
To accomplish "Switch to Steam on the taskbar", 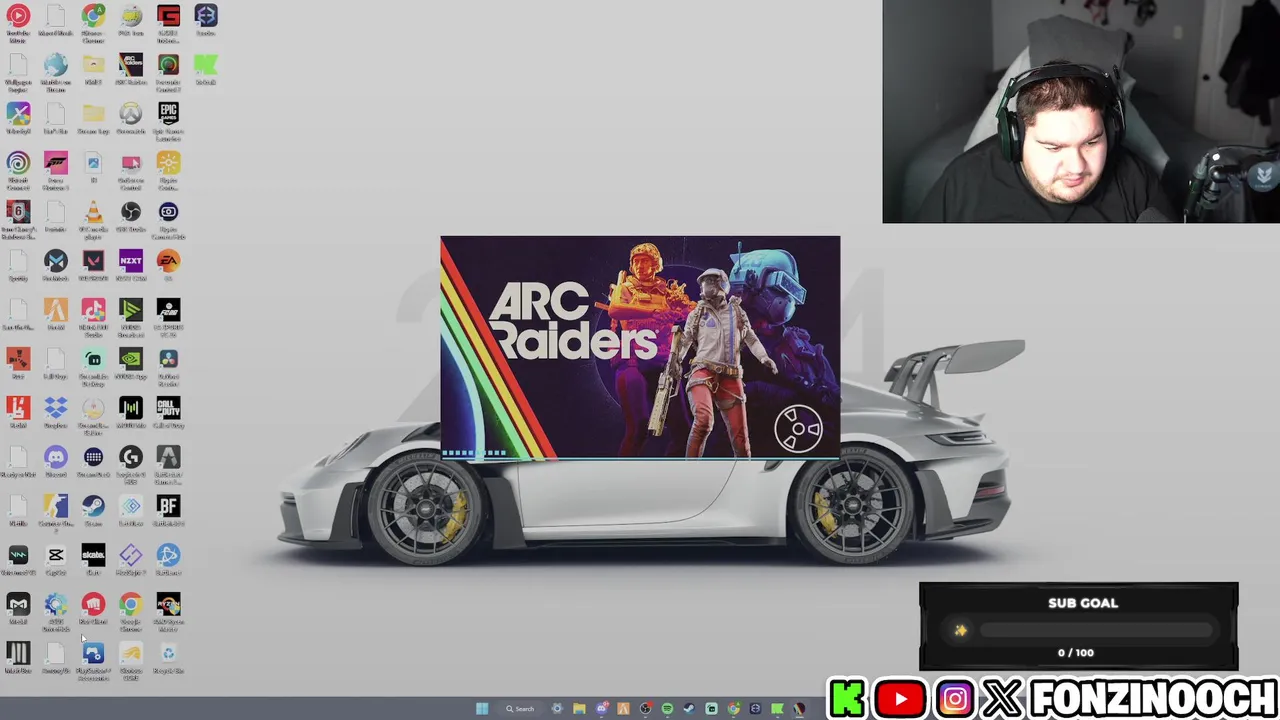I will click(x=689, y=709).
